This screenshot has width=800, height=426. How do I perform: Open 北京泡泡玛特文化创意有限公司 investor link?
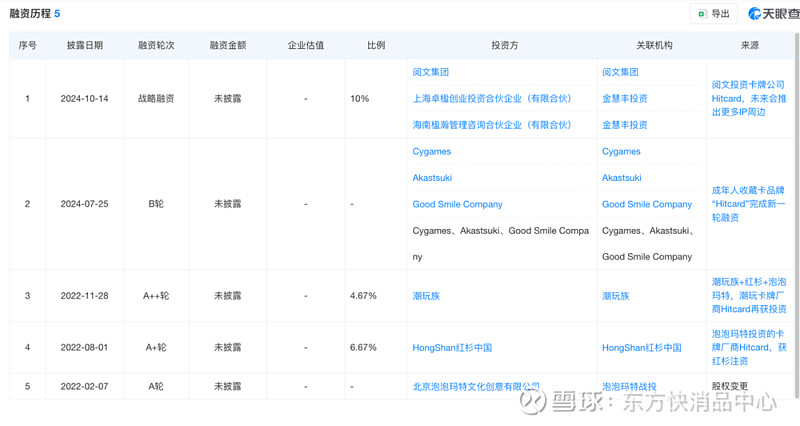476,387
